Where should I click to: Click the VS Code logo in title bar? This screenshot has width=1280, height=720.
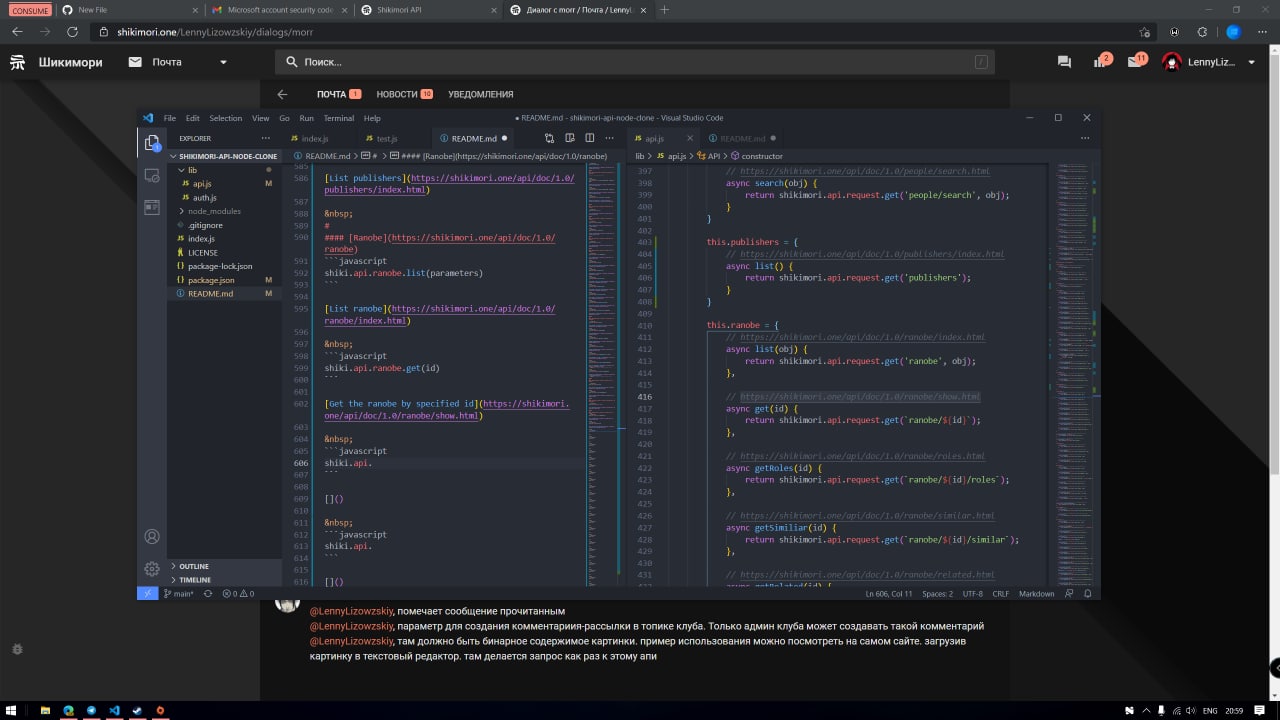pyautogui.click(x=148, y=118)
